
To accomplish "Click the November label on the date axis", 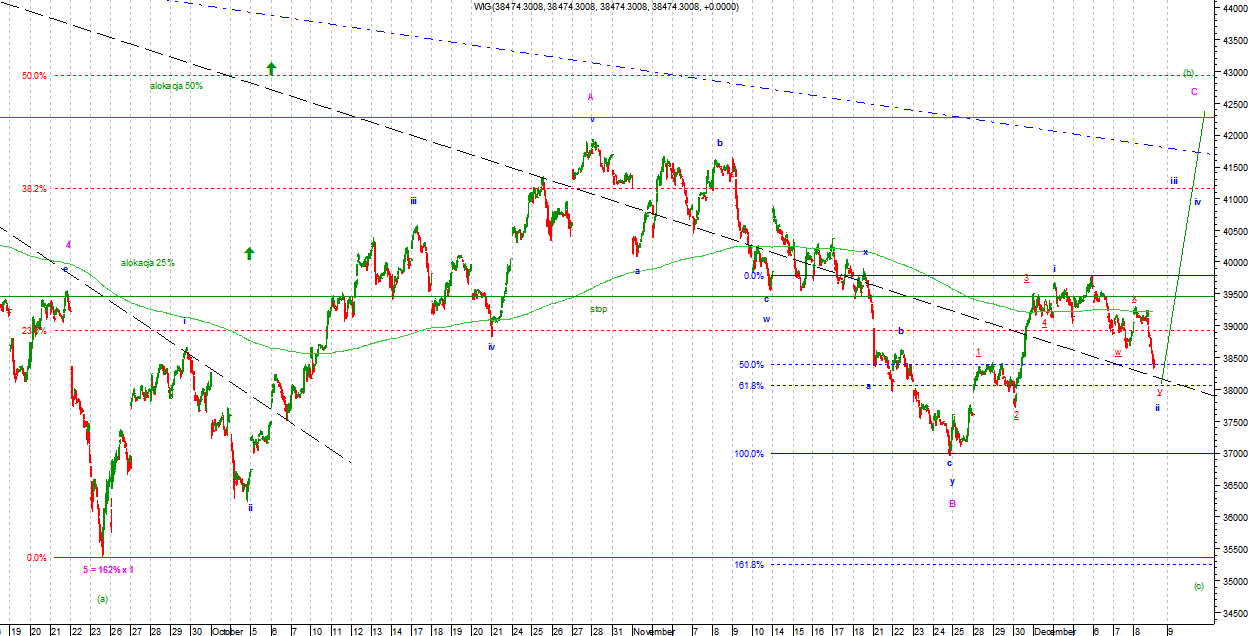I will [x=654, y=631].
